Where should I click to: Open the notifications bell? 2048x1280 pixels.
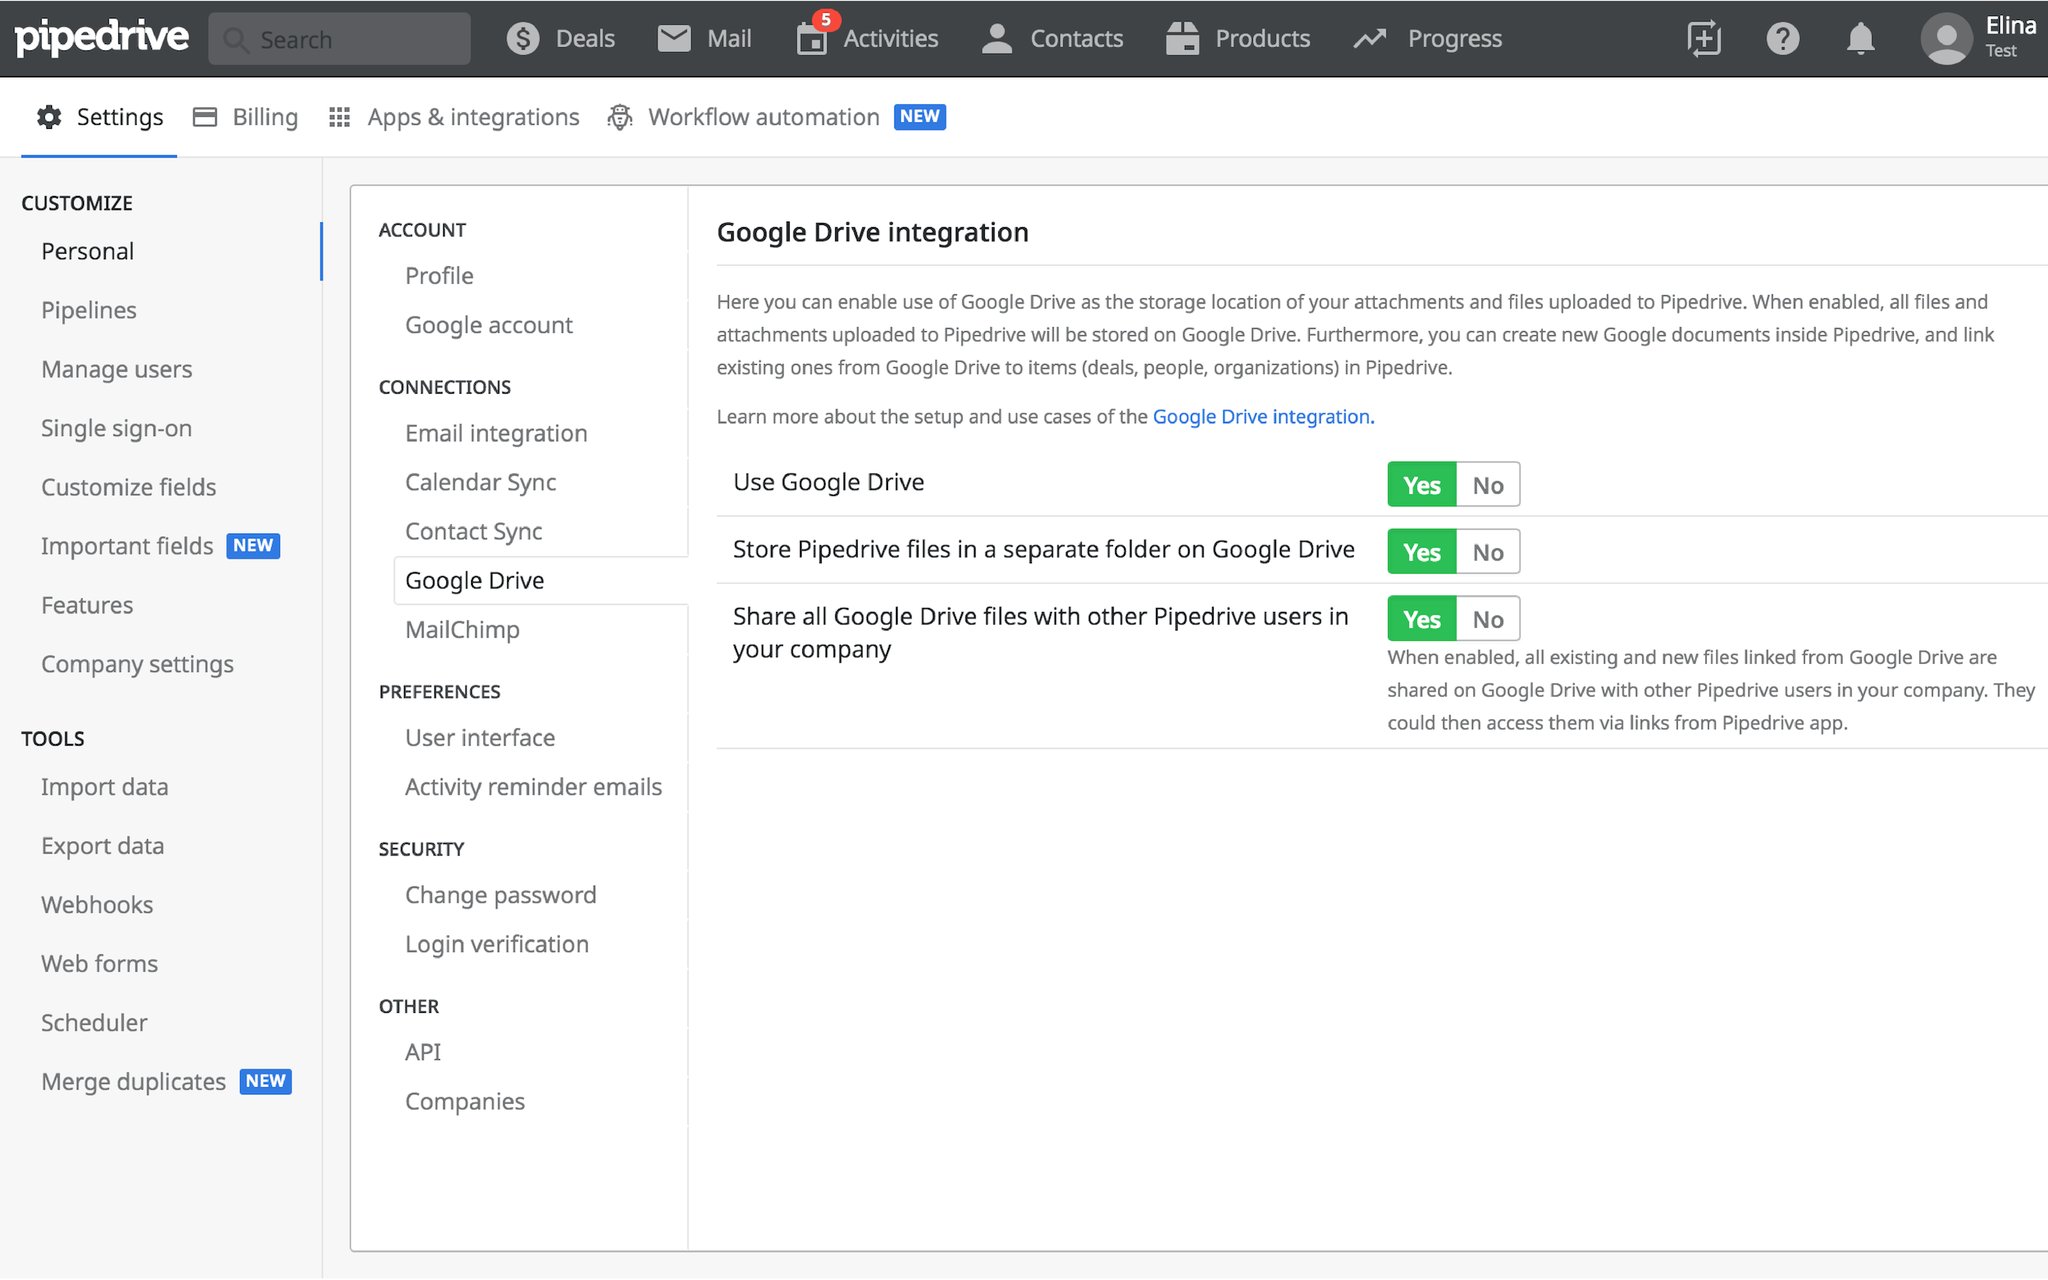(x=1860, y=38)
